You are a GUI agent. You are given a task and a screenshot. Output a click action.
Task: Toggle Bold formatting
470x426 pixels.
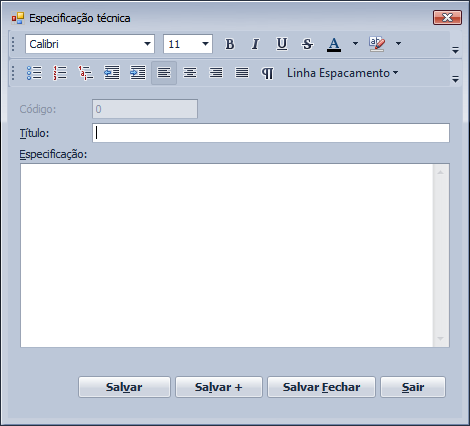pyautogui.click(x=229, y=44)
